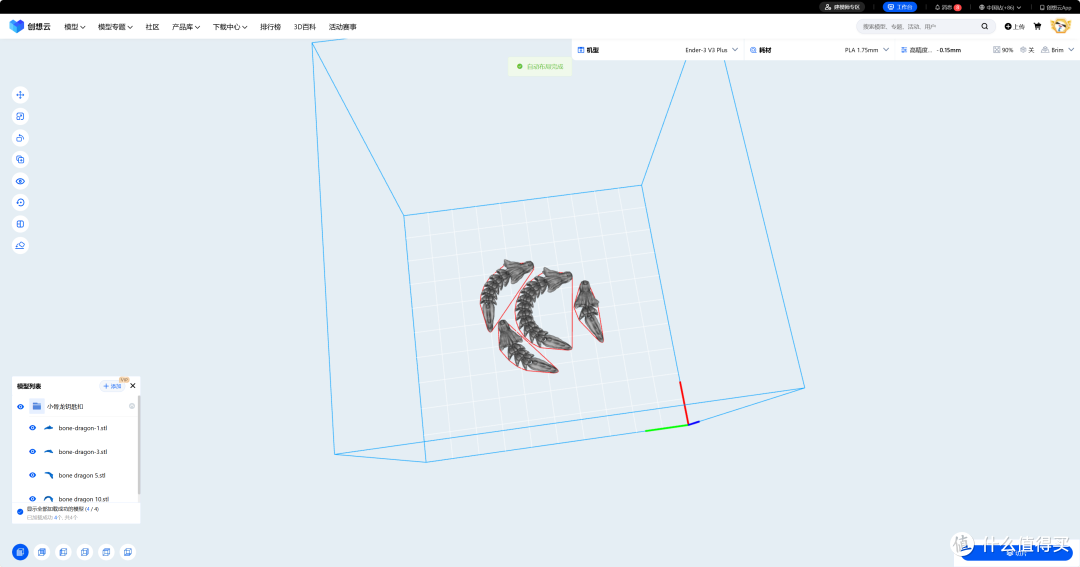Click the search magnifier icon

(x=984, y=26)
